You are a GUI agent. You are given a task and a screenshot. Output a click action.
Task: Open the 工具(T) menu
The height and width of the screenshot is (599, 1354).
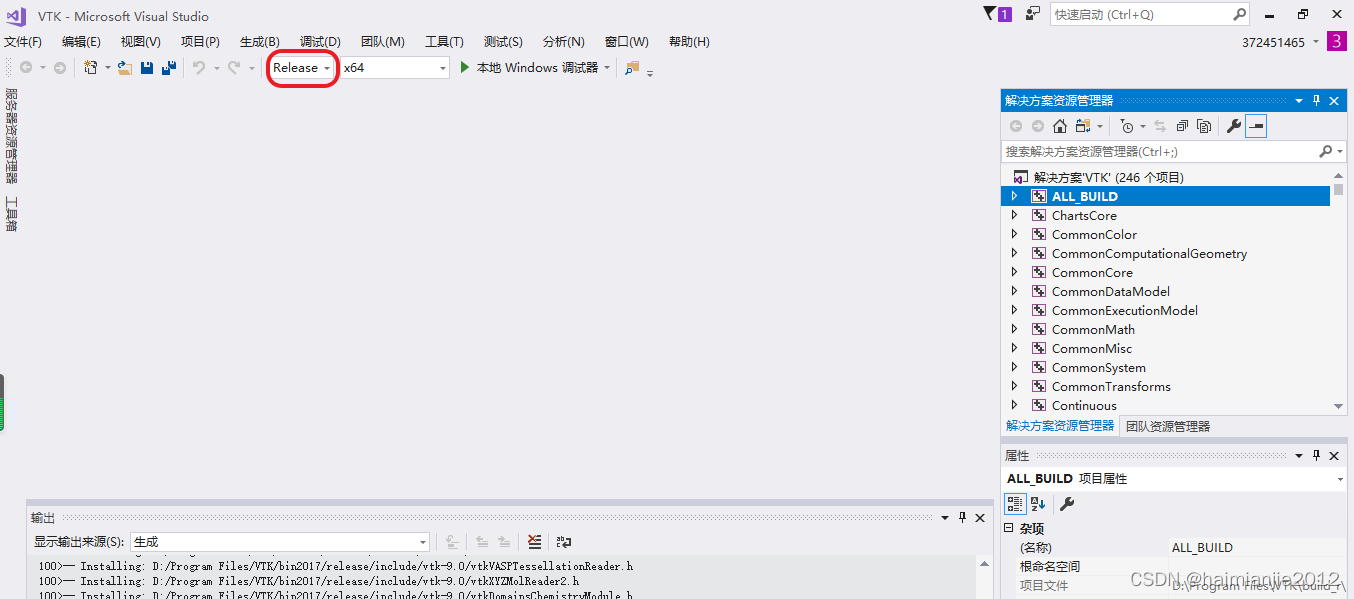click(x=444, y=42)
